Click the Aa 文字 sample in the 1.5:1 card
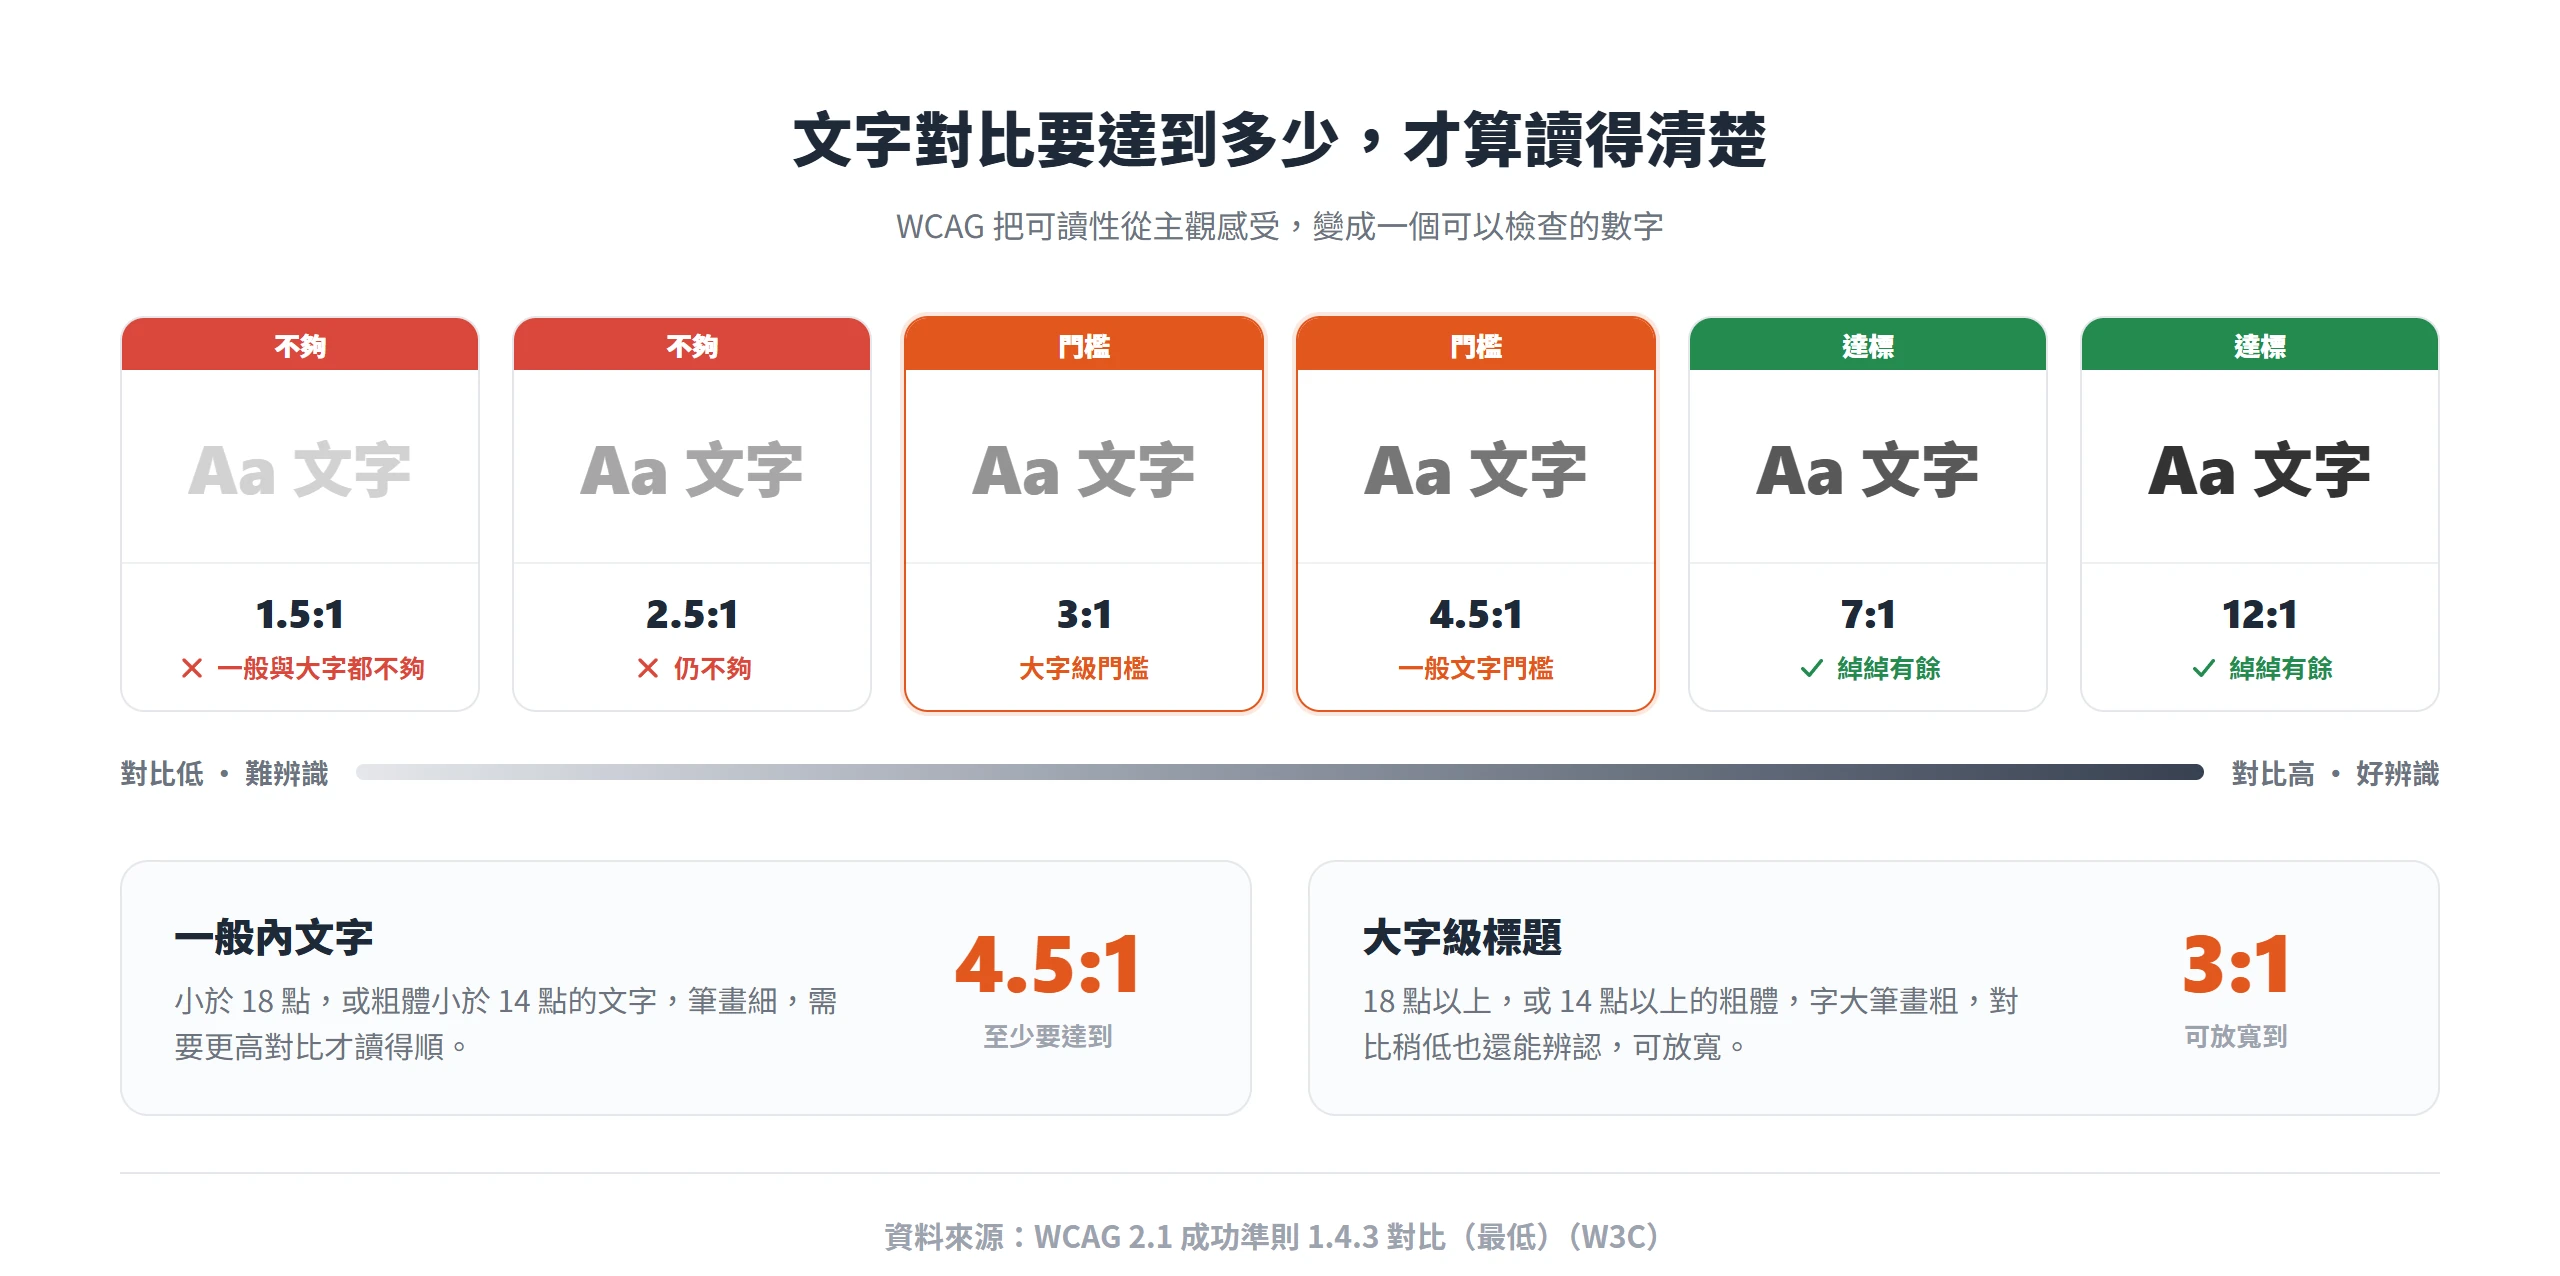2560x1276 pixels. [x=300, y=470]
